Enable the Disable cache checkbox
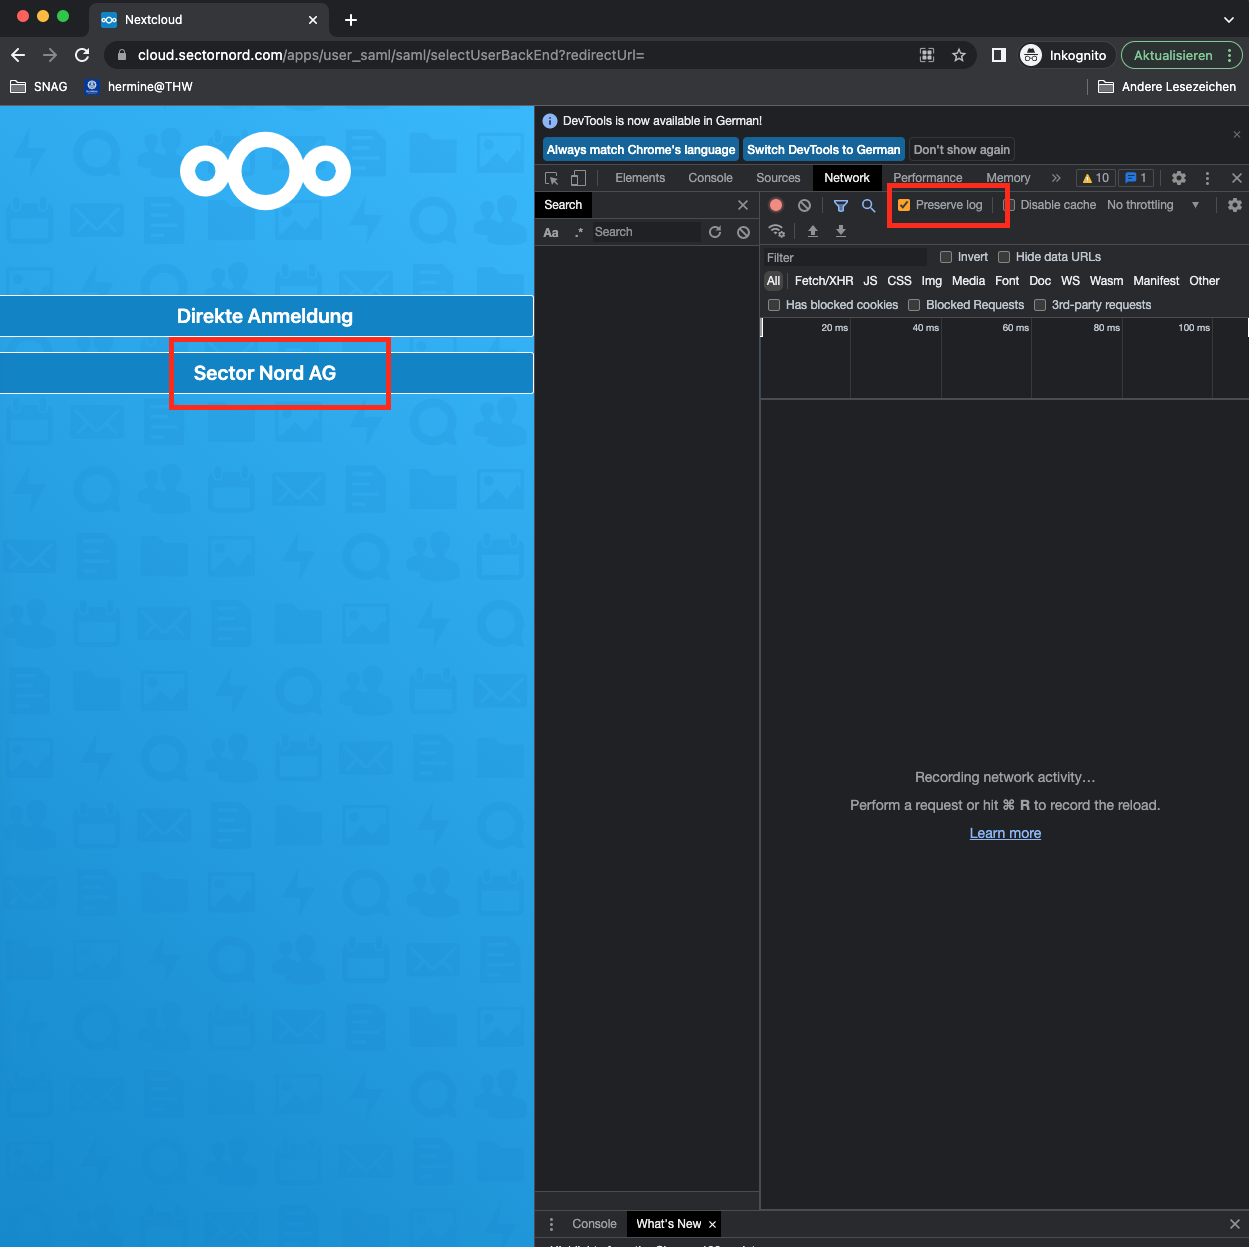The image size is (1249, 1247). tap(1009, 205)
